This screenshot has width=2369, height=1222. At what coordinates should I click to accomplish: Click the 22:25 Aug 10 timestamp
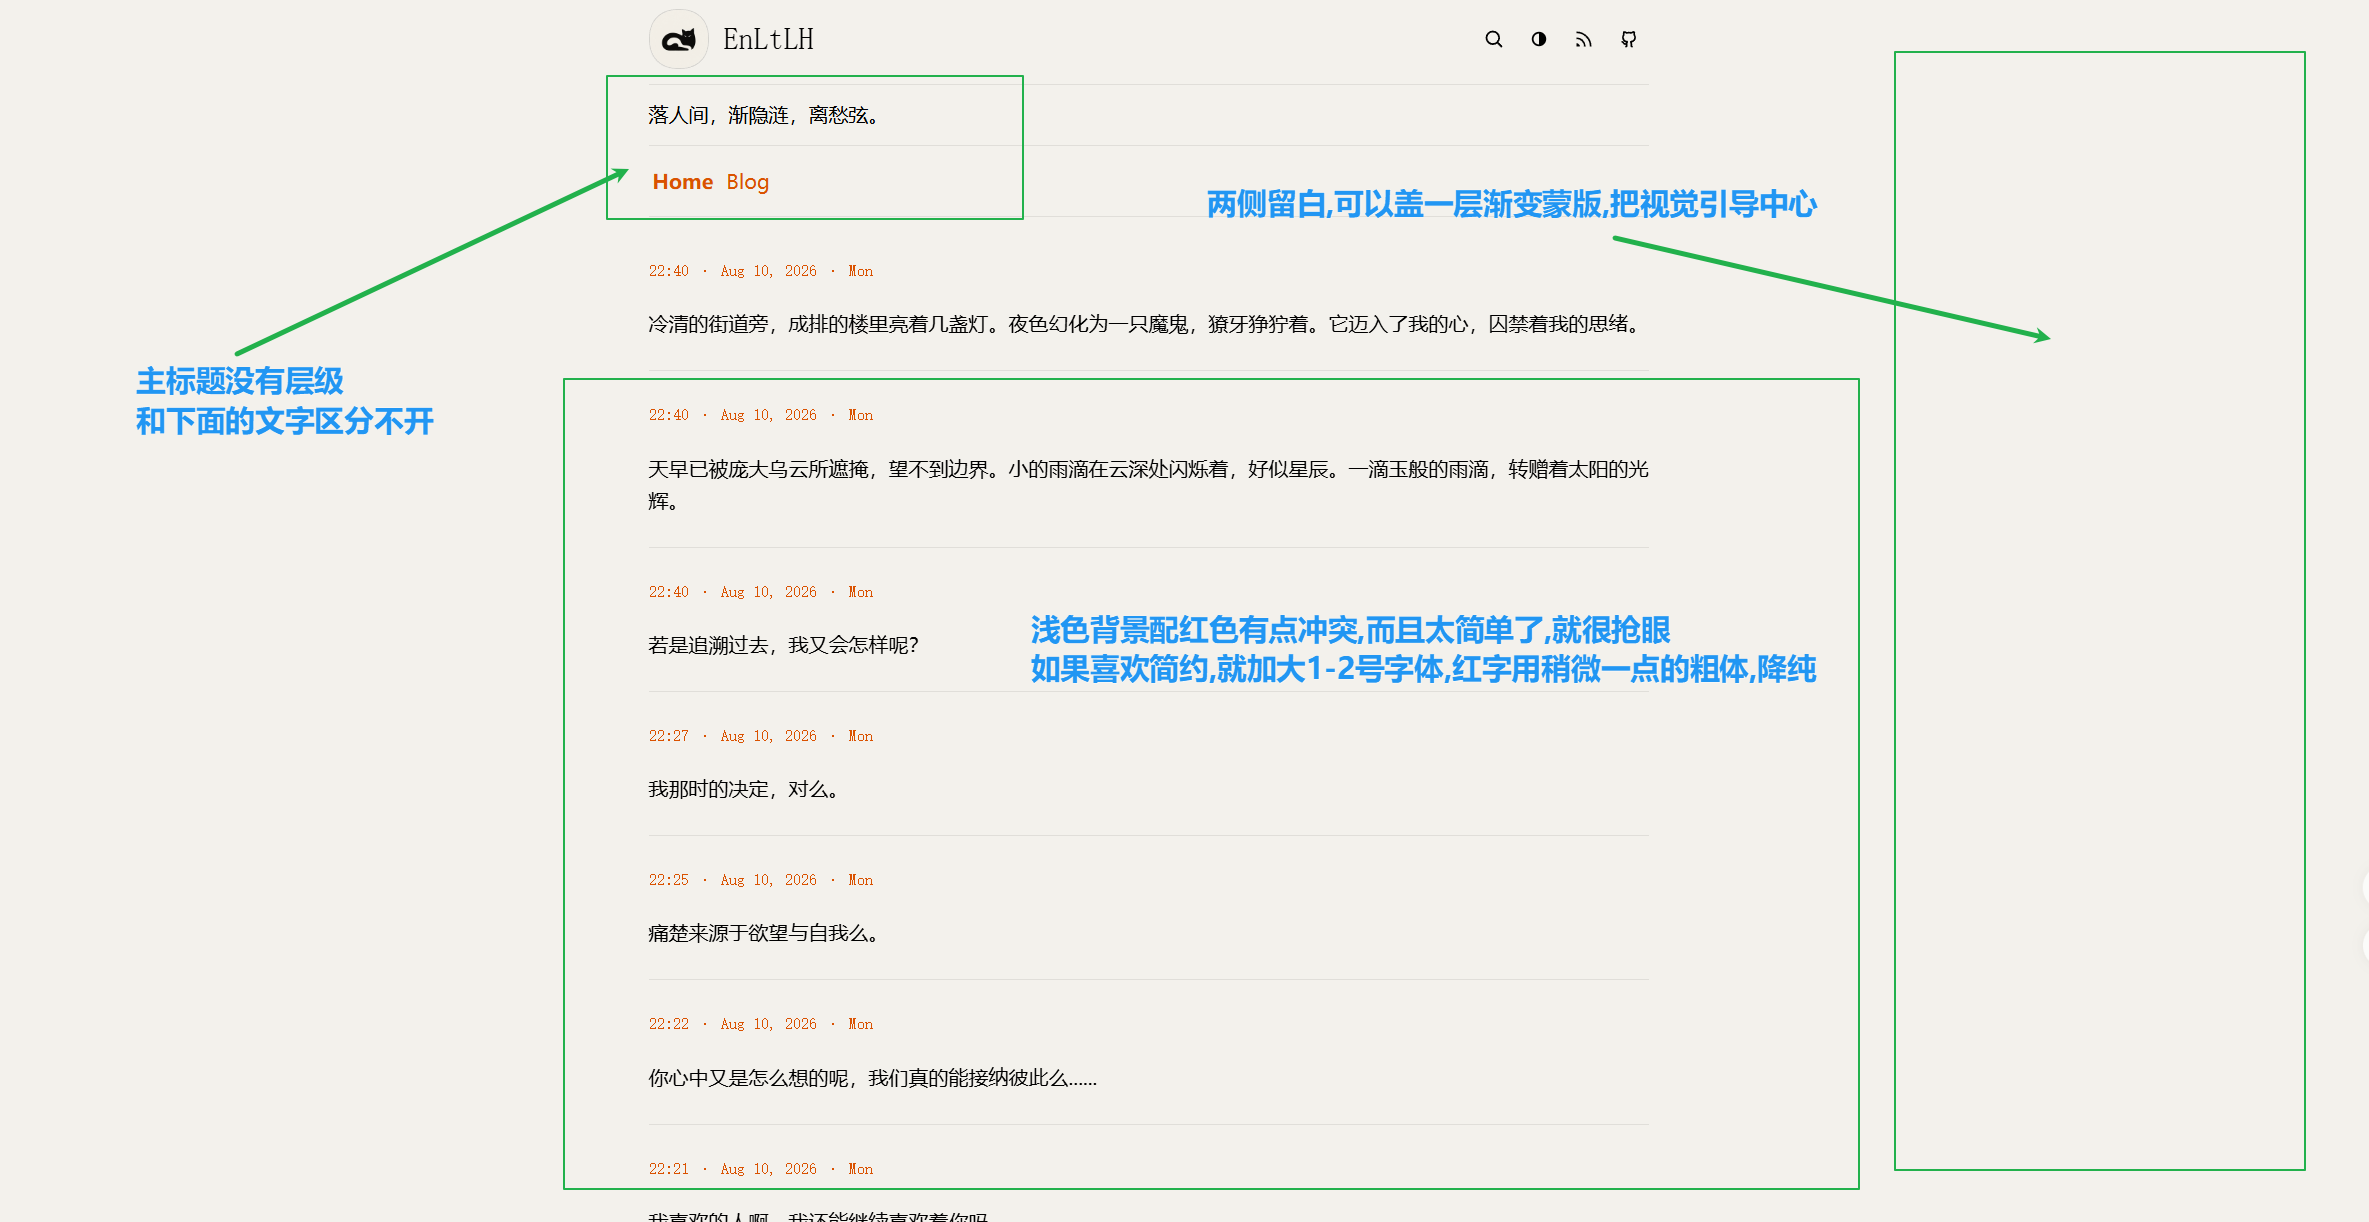click(760, 880)
